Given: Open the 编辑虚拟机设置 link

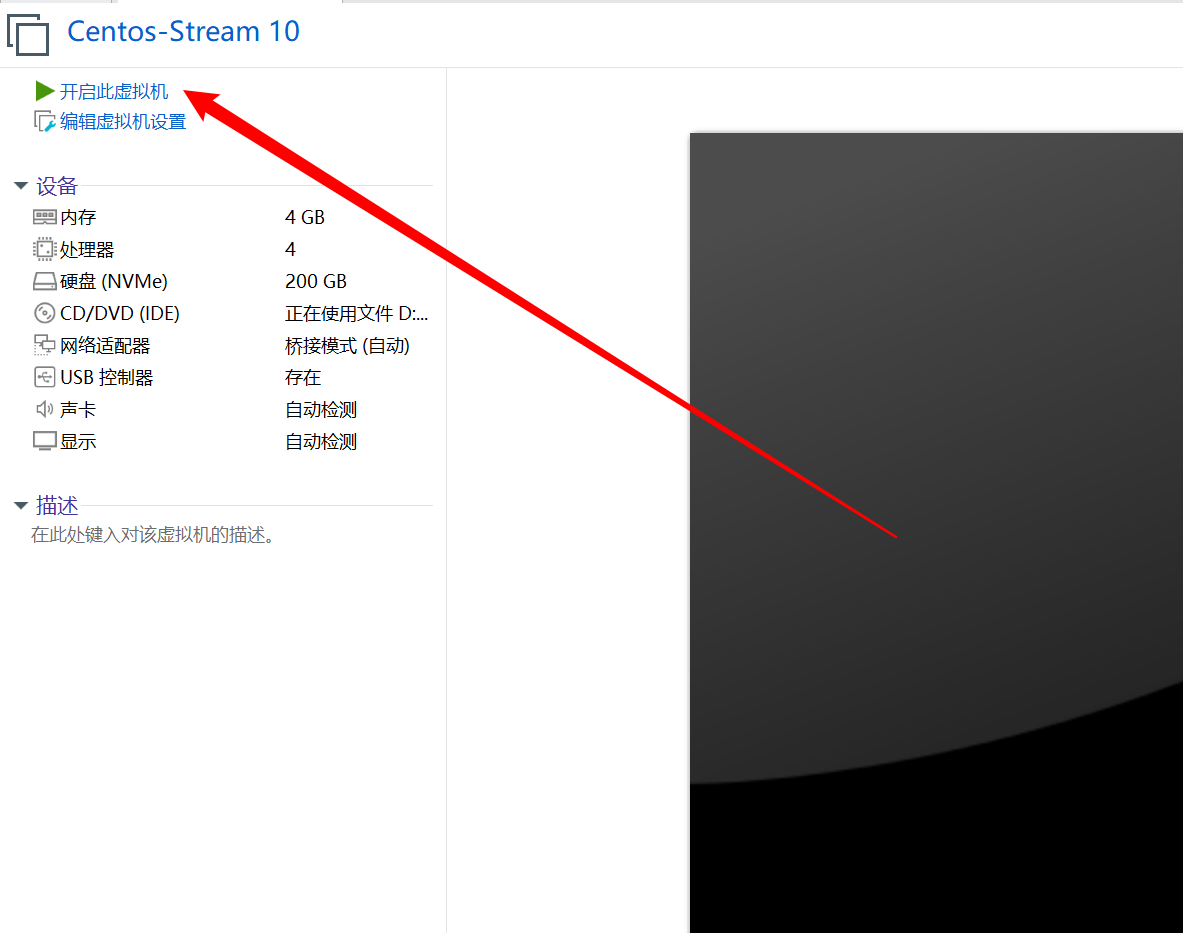Looking at the screenshot, I should coord(123,121).
